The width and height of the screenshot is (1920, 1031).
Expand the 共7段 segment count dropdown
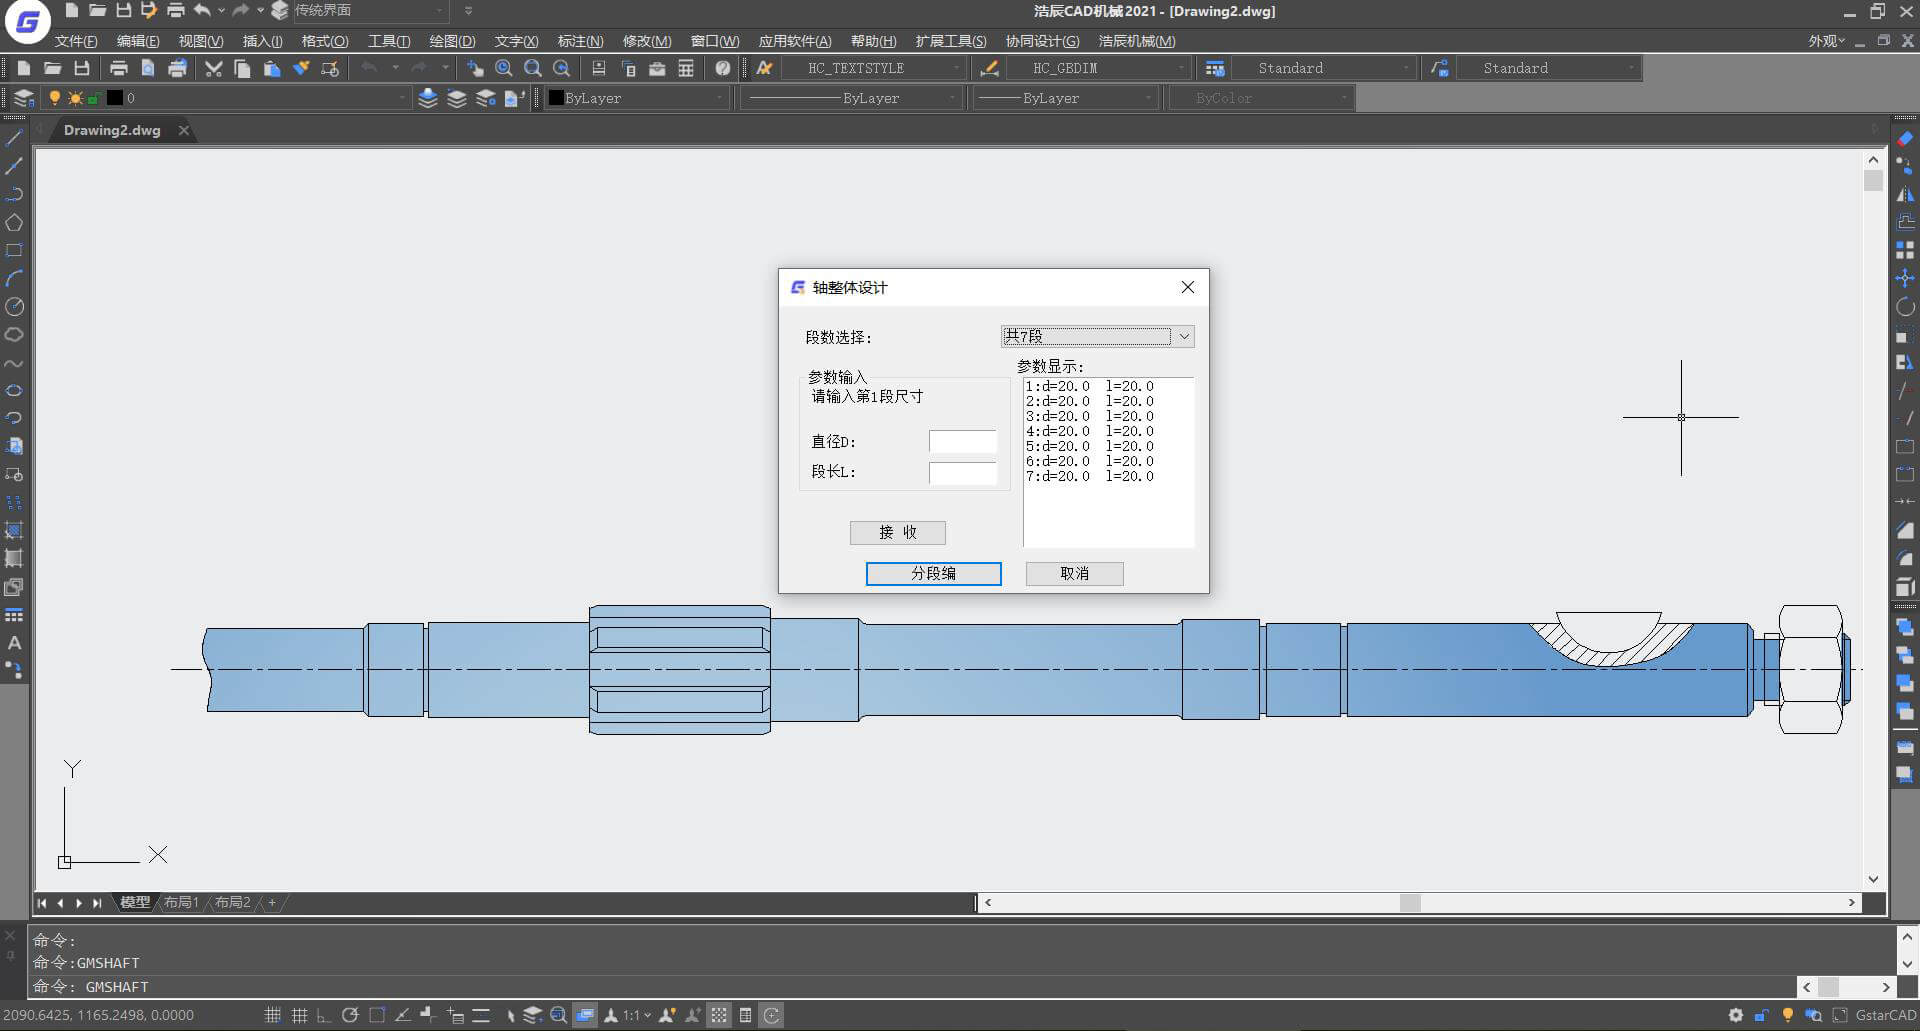(1097, 337)
